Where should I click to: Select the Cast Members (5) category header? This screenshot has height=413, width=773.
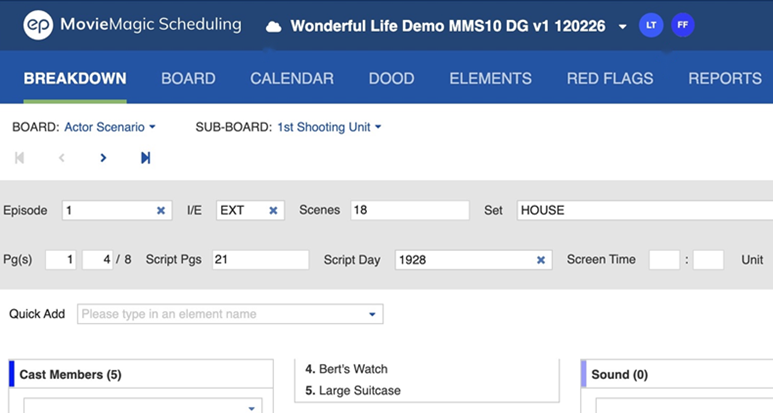coord(141,375)
